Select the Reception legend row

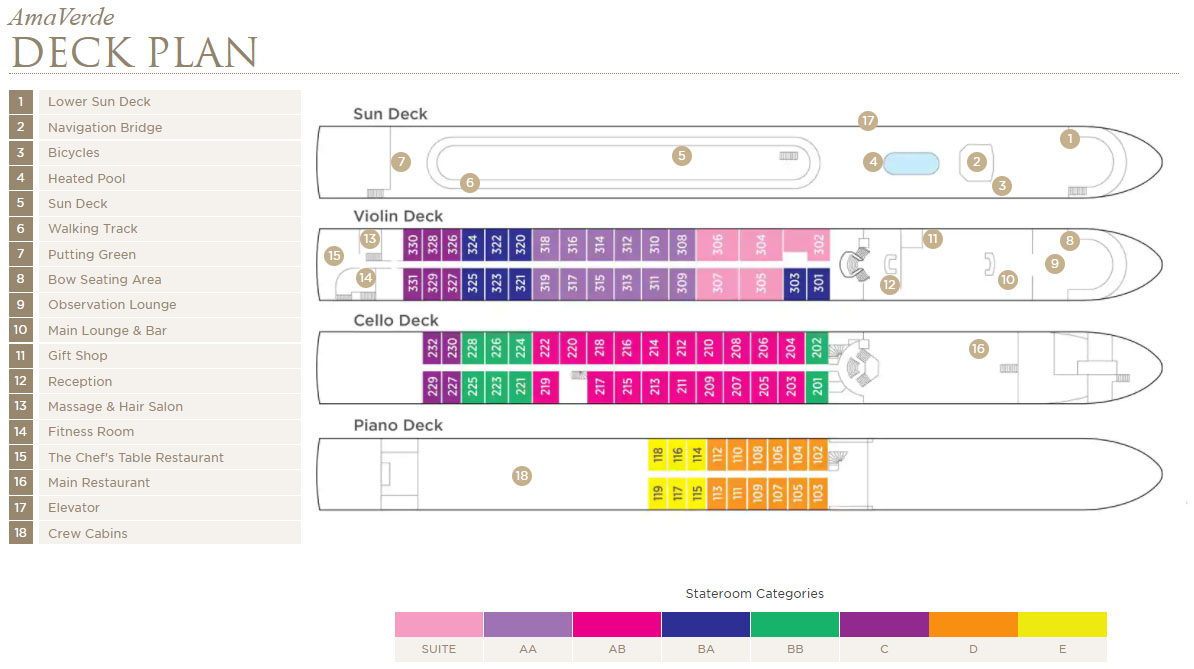(x=155, y=381)
